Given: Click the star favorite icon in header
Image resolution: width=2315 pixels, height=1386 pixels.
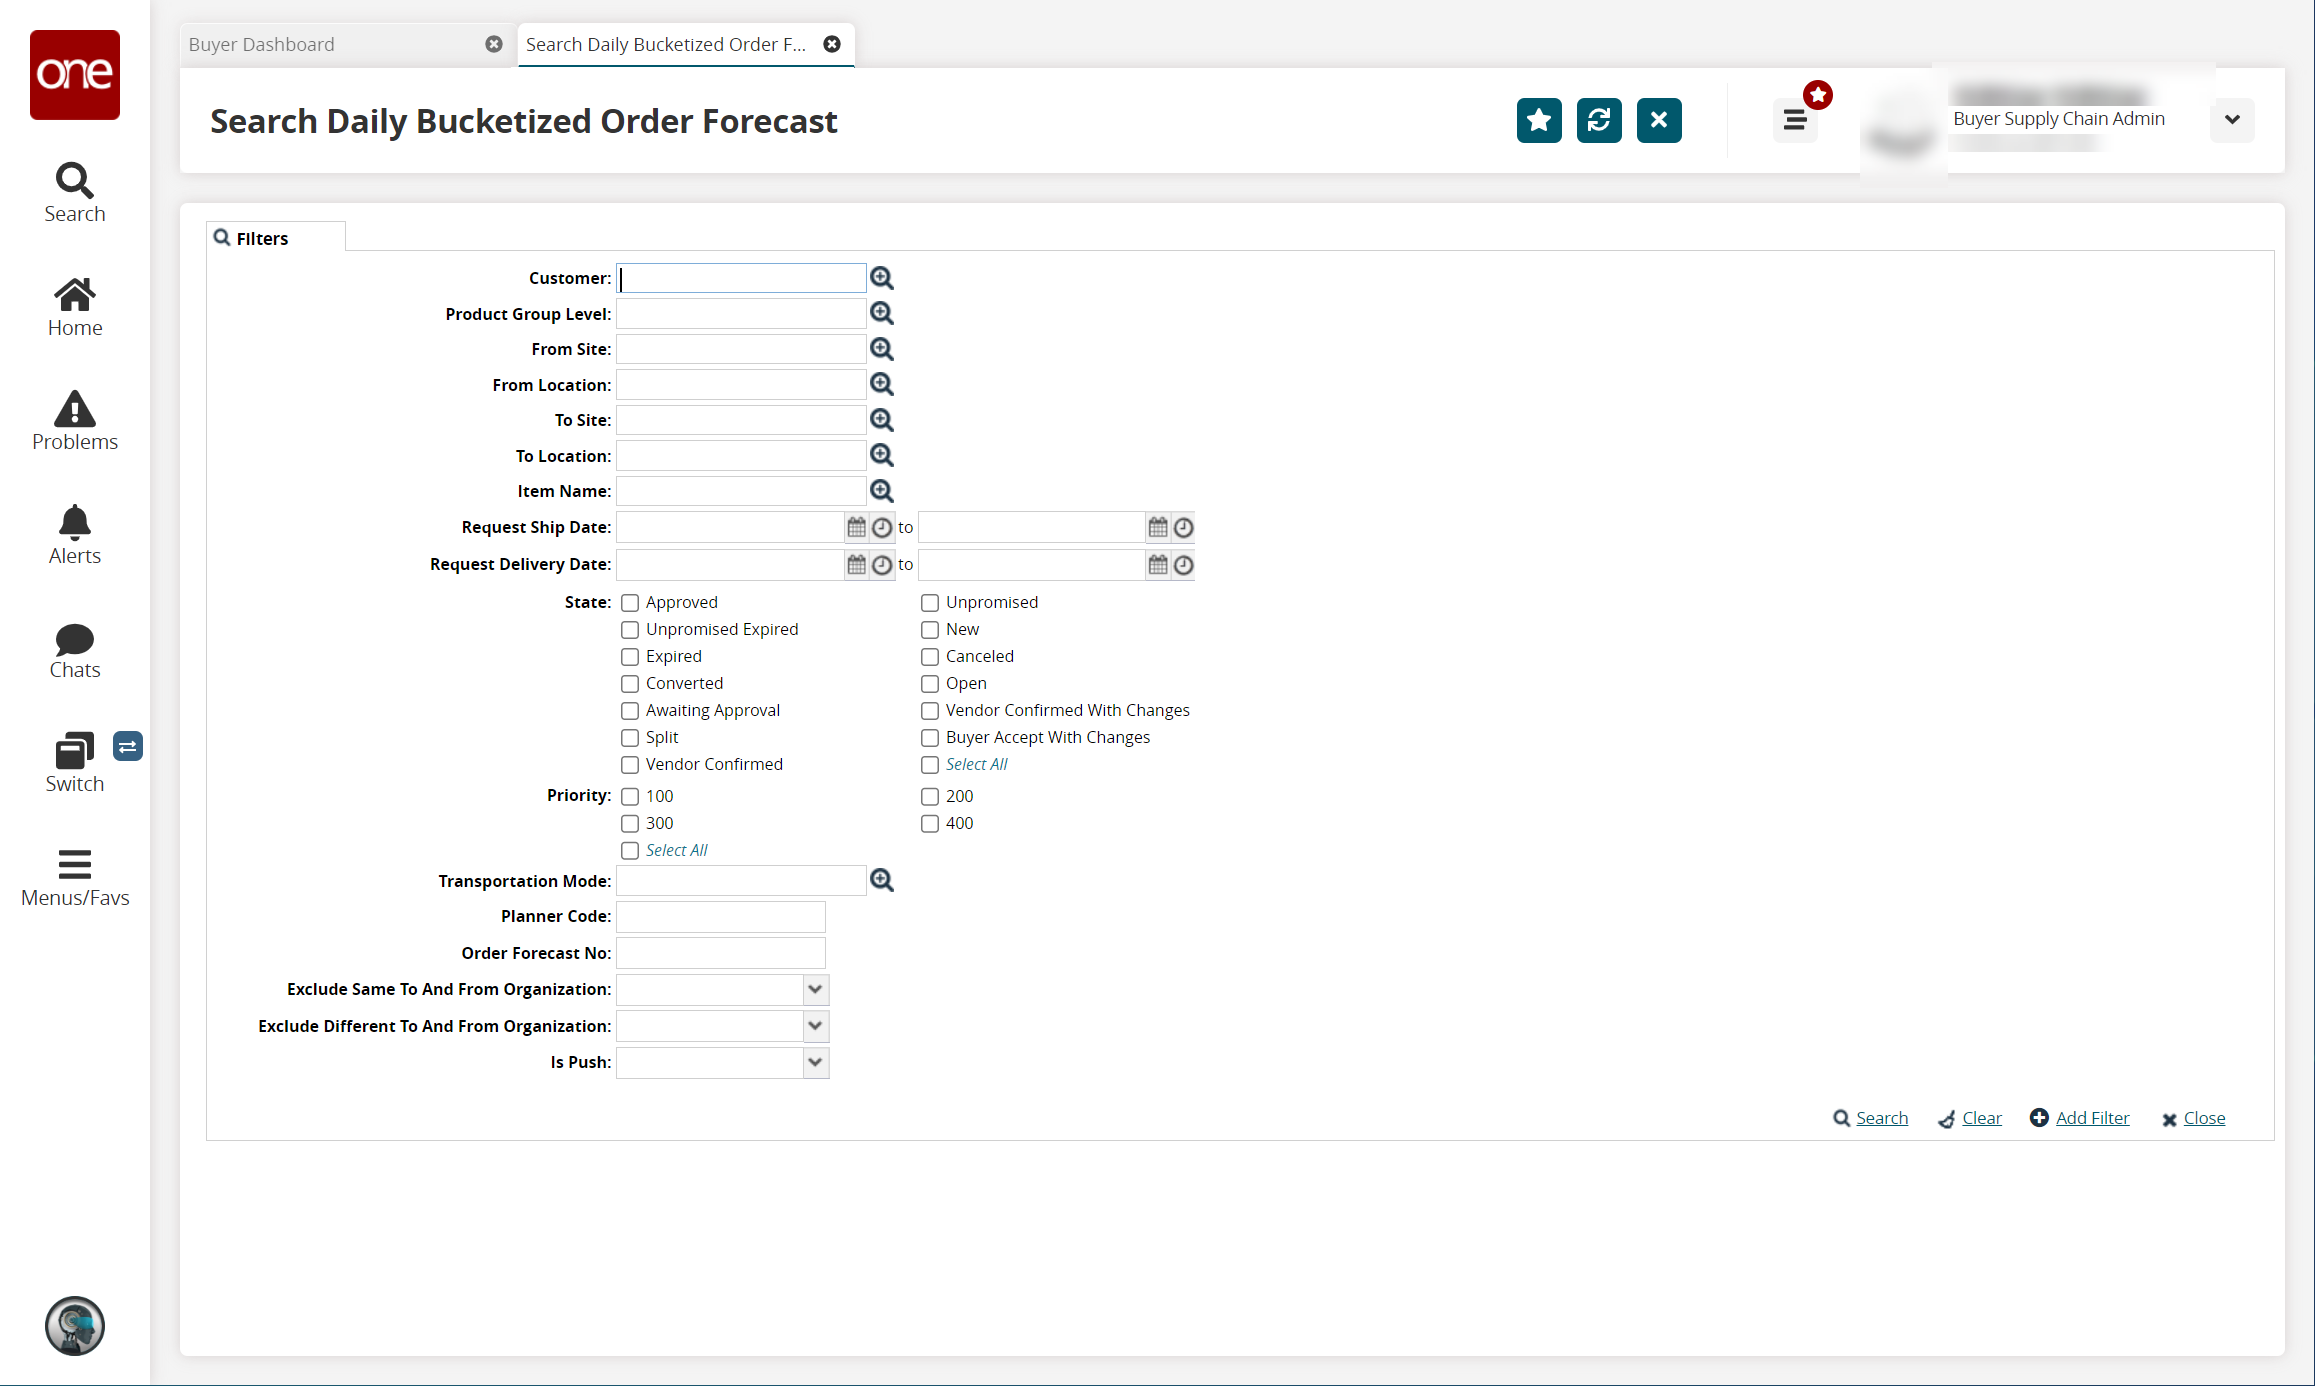Looking at the screenshot, I should click(x=1538, y=120).
